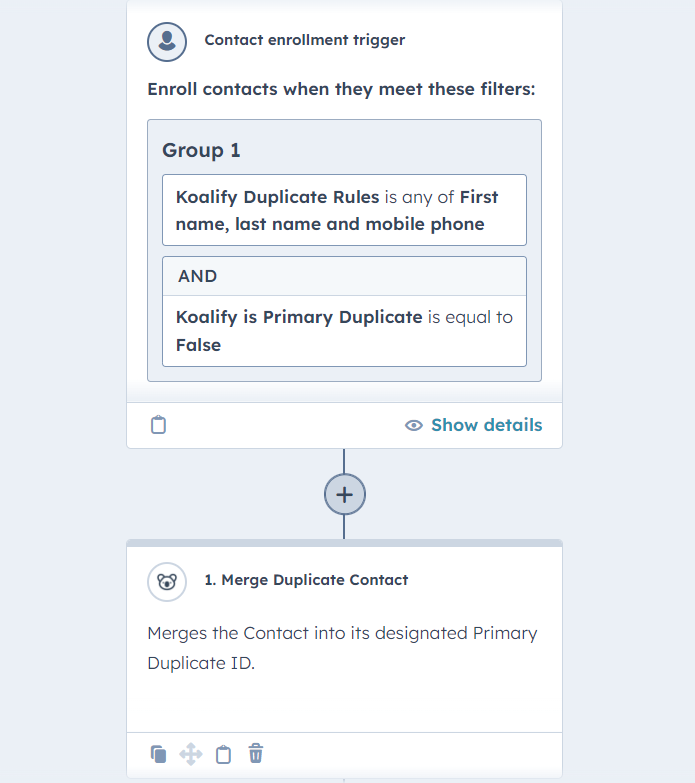The height and width of the screenshot is (783, 695).
Task: Click the Contact enrollment trigger title
Action: (304, 40)
